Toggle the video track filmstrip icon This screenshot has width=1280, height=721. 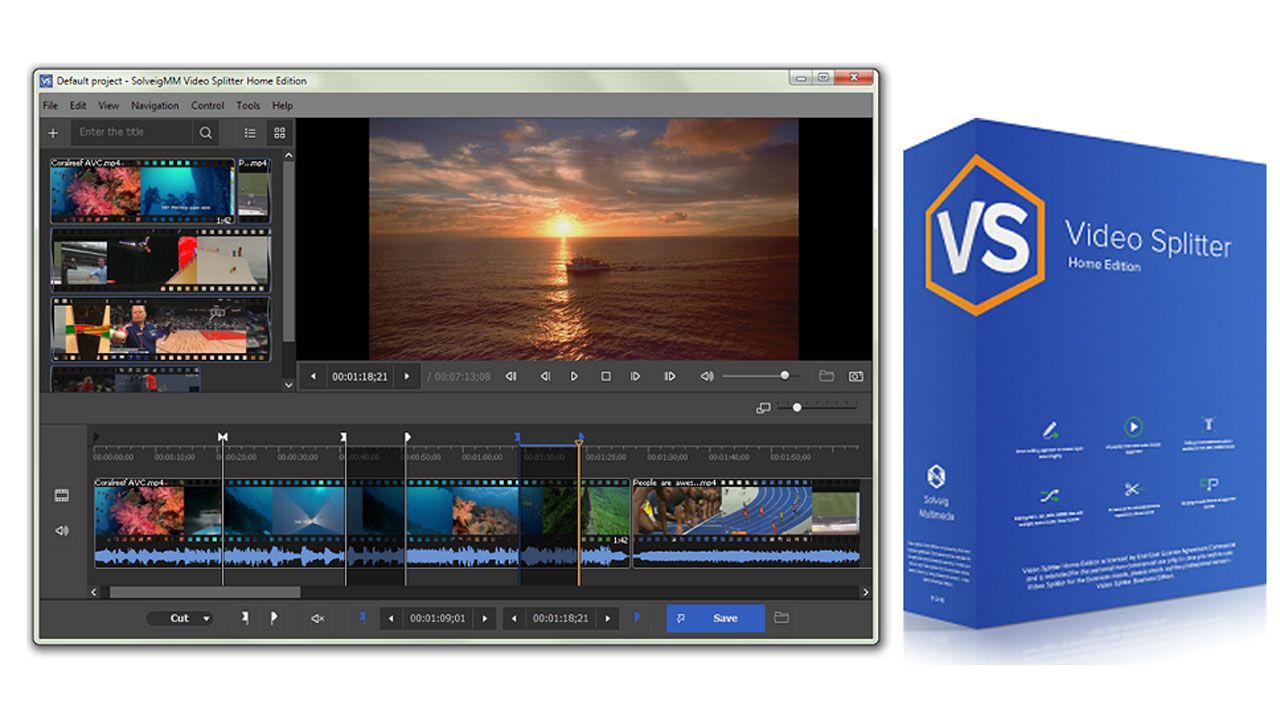point(62,496)
